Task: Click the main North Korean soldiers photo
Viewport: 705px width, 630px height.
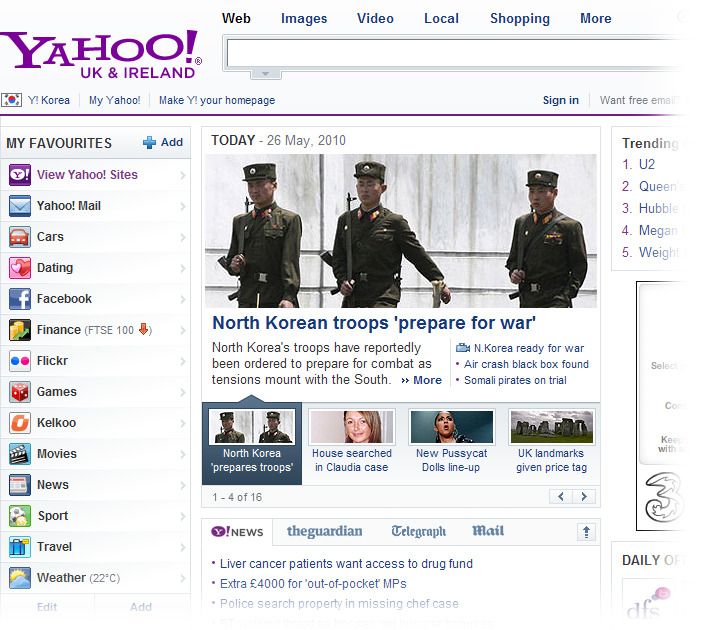Action: point(401,231)
